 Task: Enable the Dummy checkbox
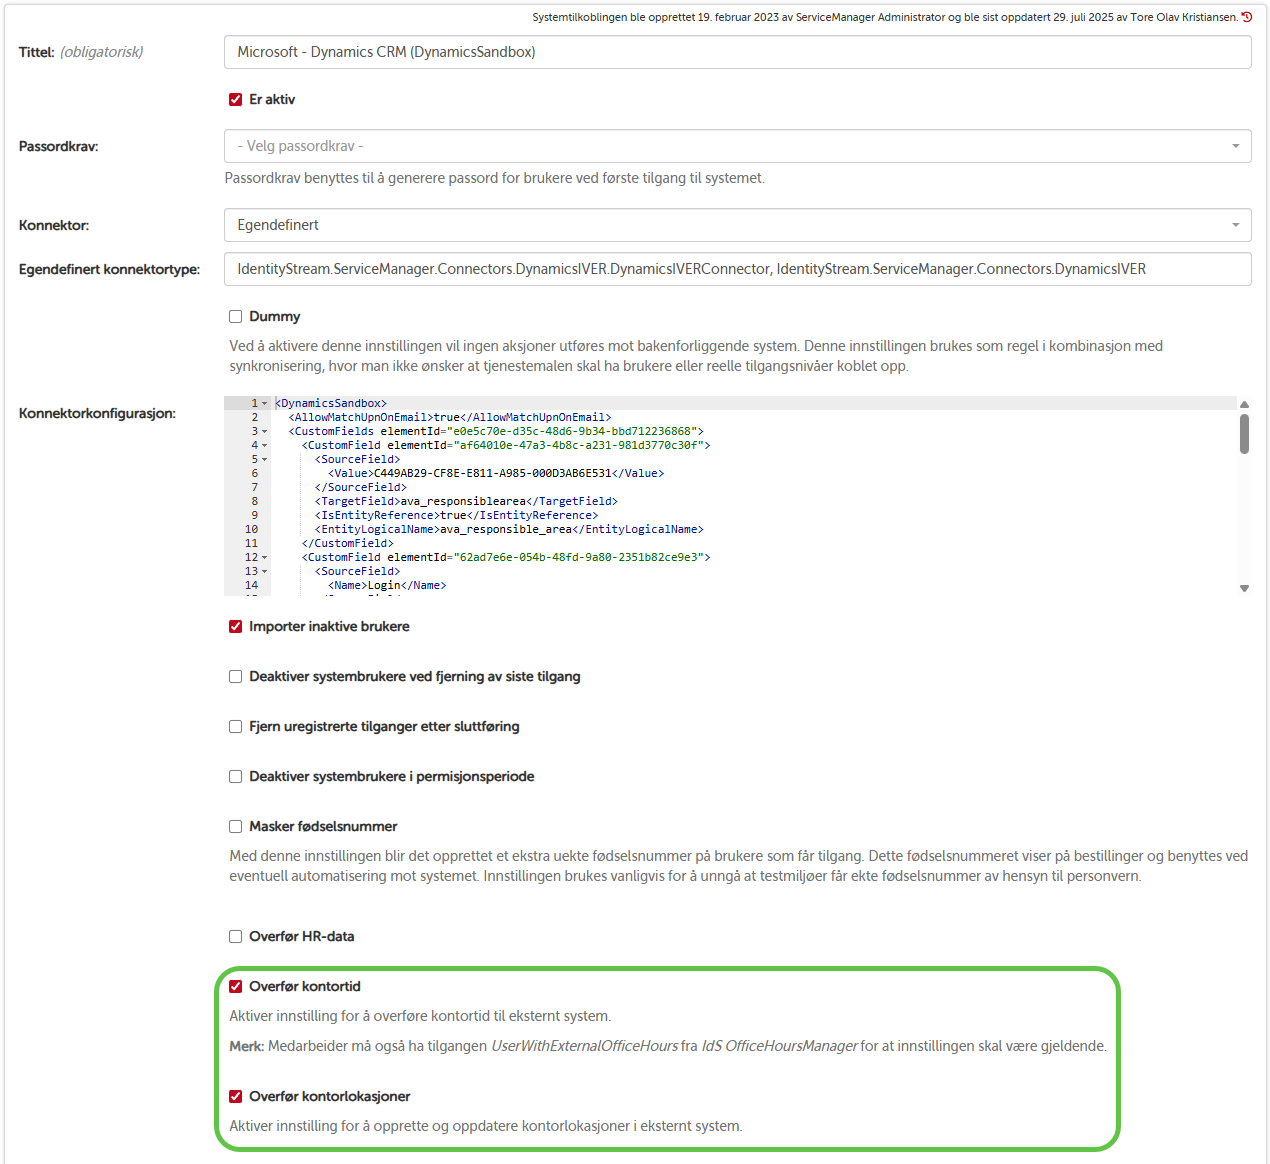(236, 317)
